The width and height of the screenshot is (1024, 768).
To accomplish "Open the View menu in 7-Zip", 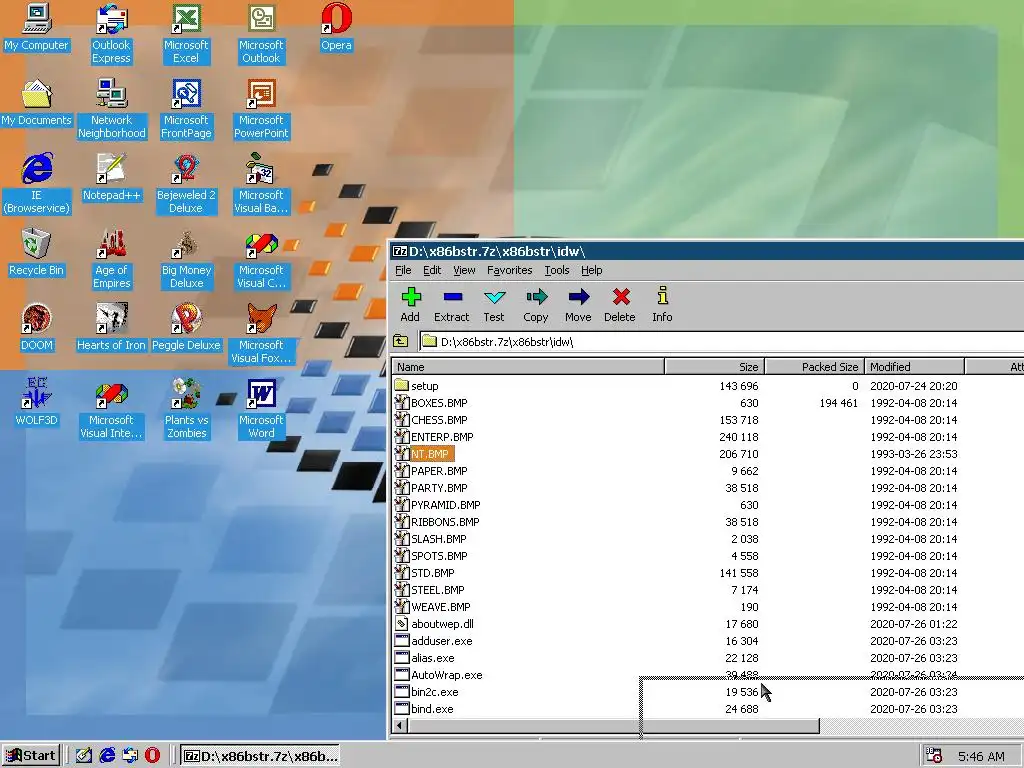I will pos(464,270).
